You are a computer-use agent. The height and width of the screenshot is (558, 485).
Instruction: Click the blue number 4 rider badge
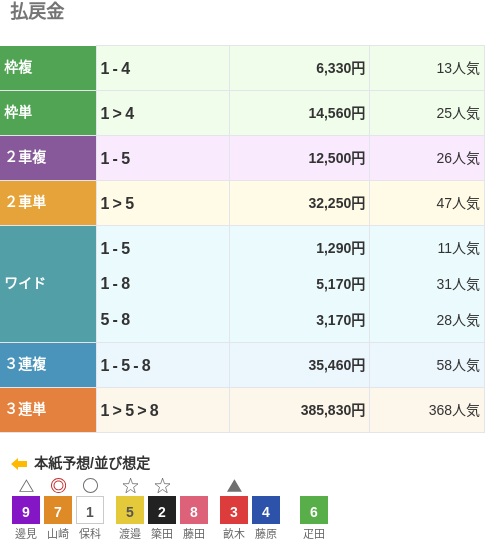click(x=266, y=510)
